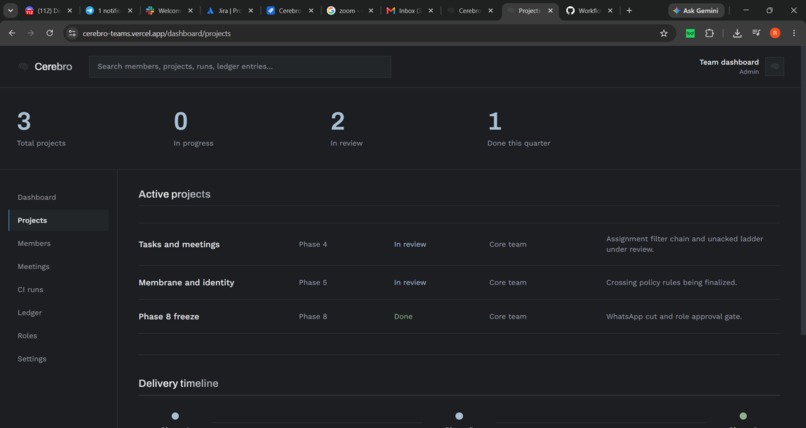Screen dimensions: 806x428
Task: Focus the search members and projects field
Action: click(240, 66)
